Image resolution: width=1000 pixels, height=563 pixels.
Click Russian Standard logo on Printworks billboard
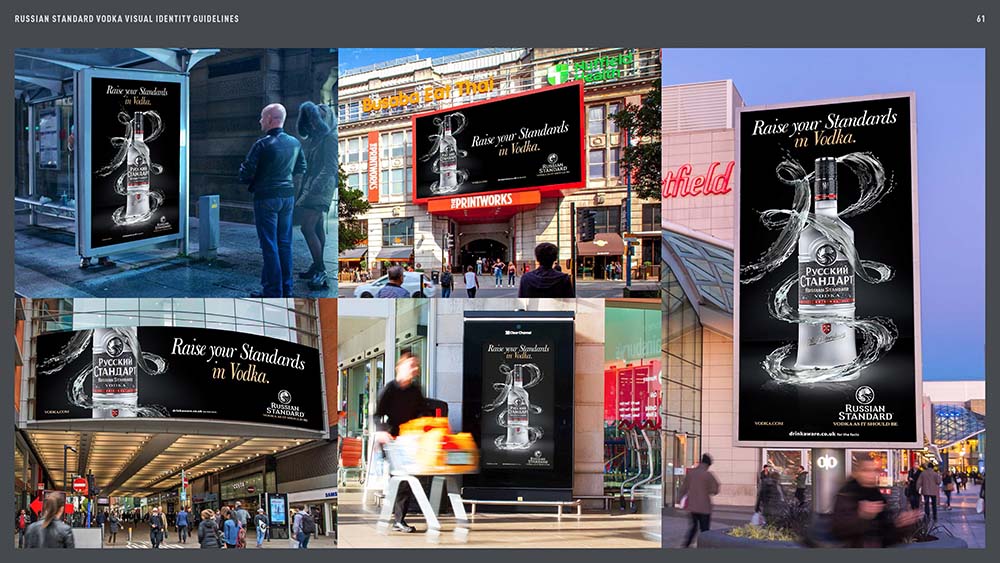click(x=552, y=165)
